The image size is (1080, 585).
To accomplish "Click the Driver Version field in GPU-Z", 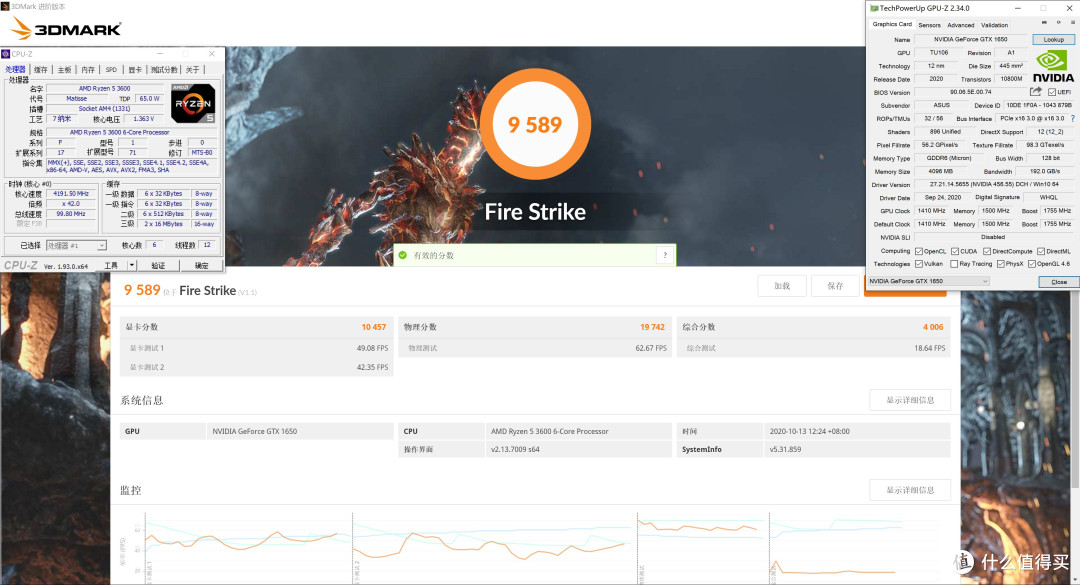I will pos(994,185).
